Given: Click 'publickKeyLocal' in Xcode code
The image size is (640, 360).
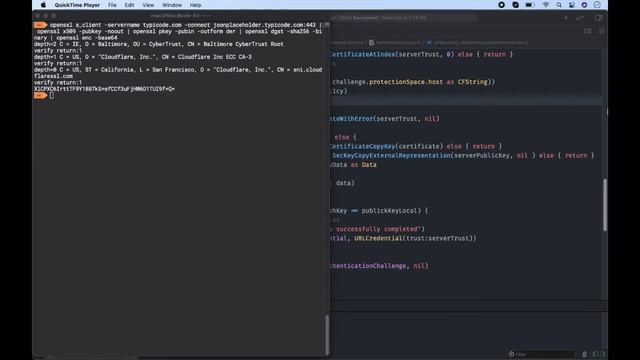Looking at the screenshot, I should pyautogui.click(x=389, y=211).
